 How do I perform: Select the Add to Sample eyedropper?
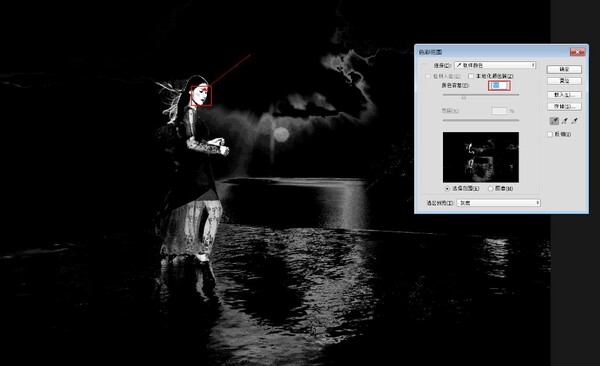(x=564, y=121)
